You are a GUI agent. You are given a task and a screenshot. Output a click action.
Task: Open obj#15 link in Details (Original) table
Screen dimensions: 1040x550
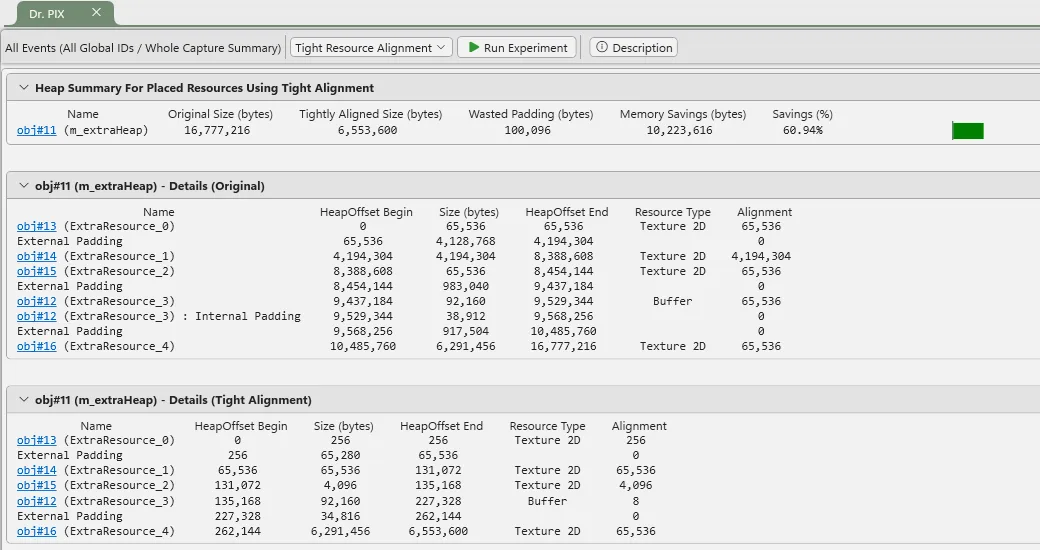pos(37,271)
